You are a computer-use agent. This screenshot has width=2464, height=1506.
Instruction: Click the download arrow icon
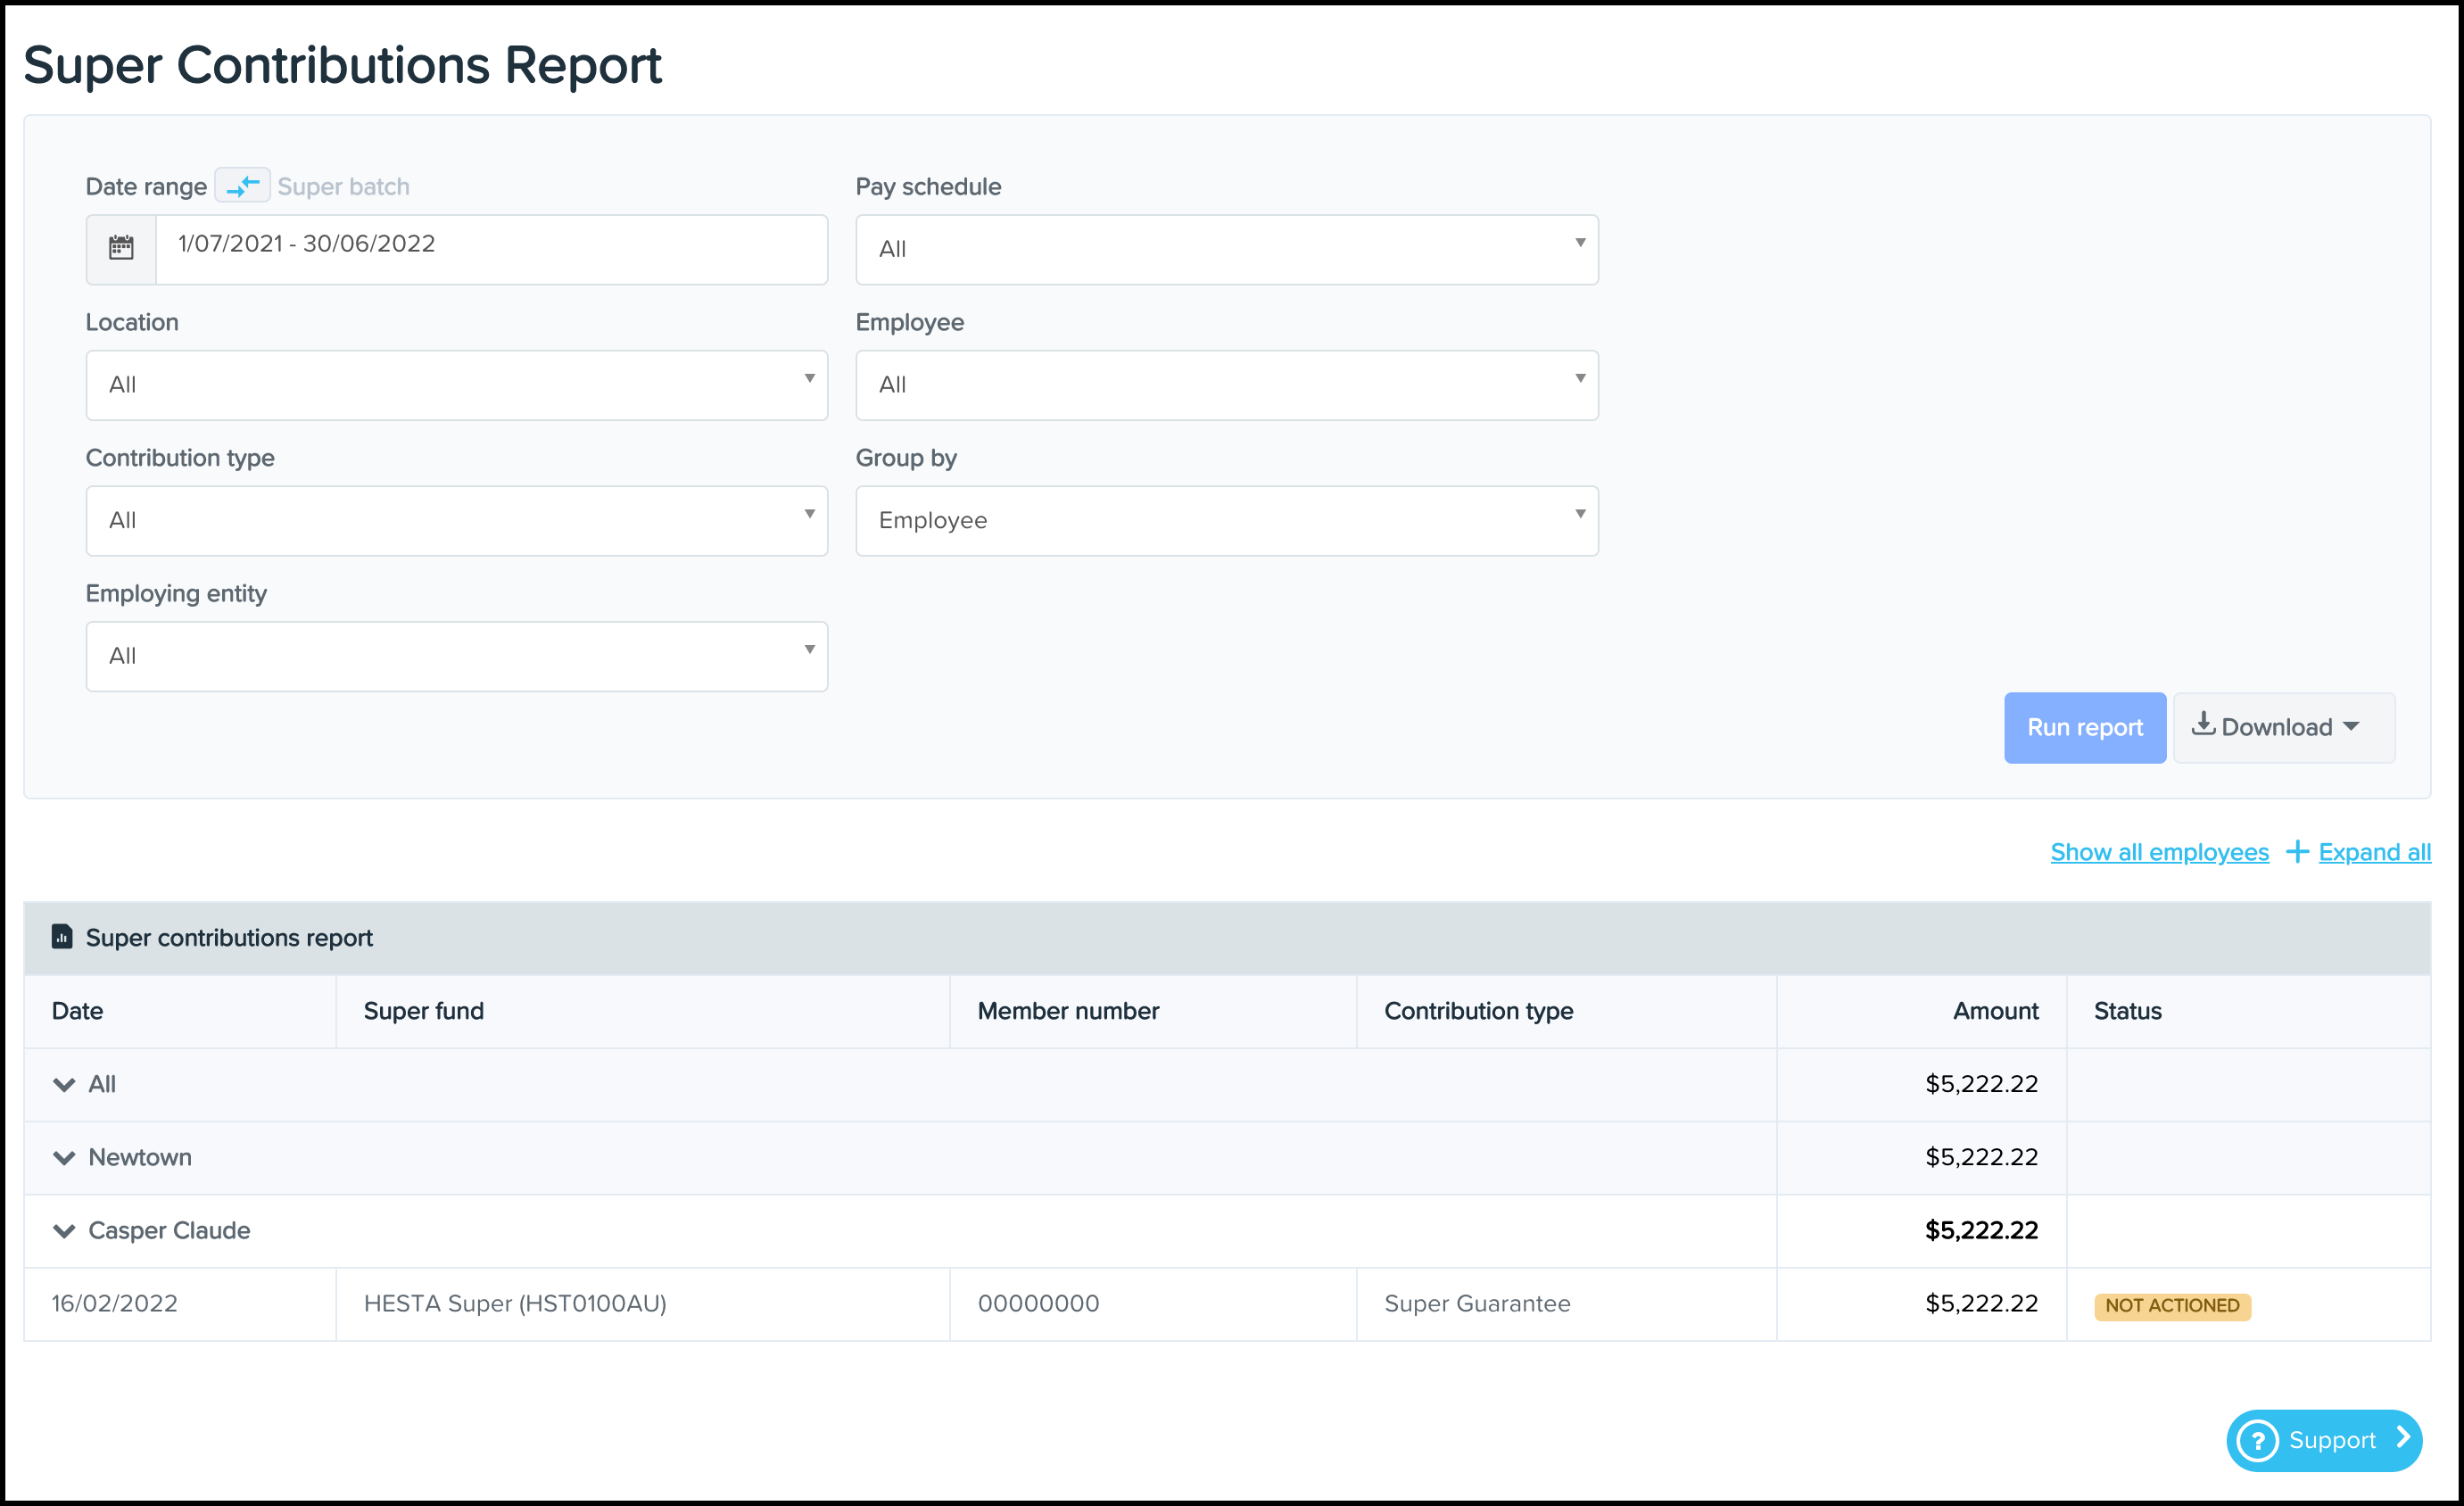[x=2203, y=725]
